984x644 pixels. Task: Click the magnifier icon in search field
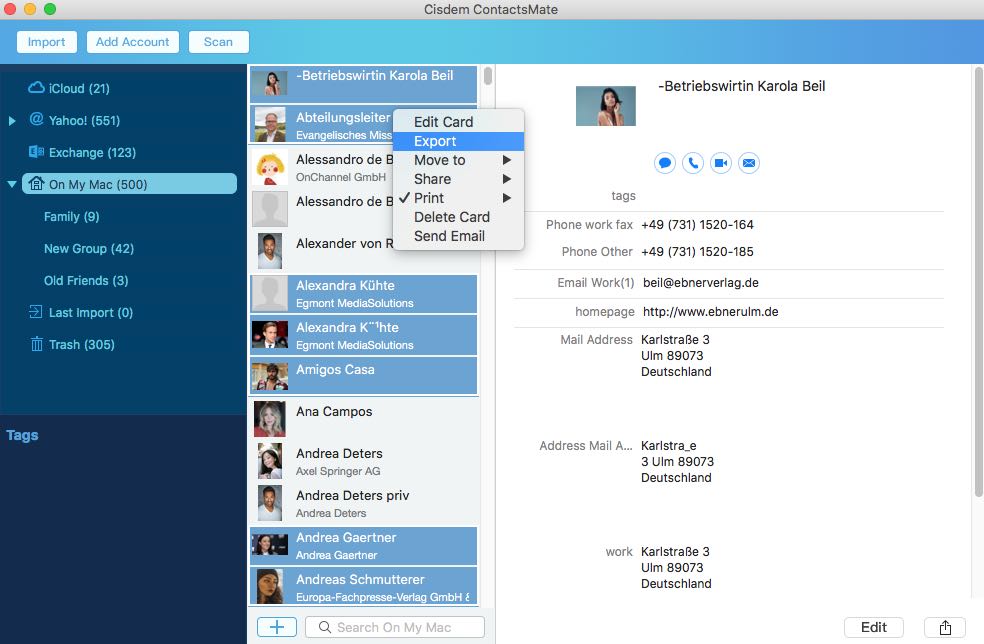pos(324,627)
